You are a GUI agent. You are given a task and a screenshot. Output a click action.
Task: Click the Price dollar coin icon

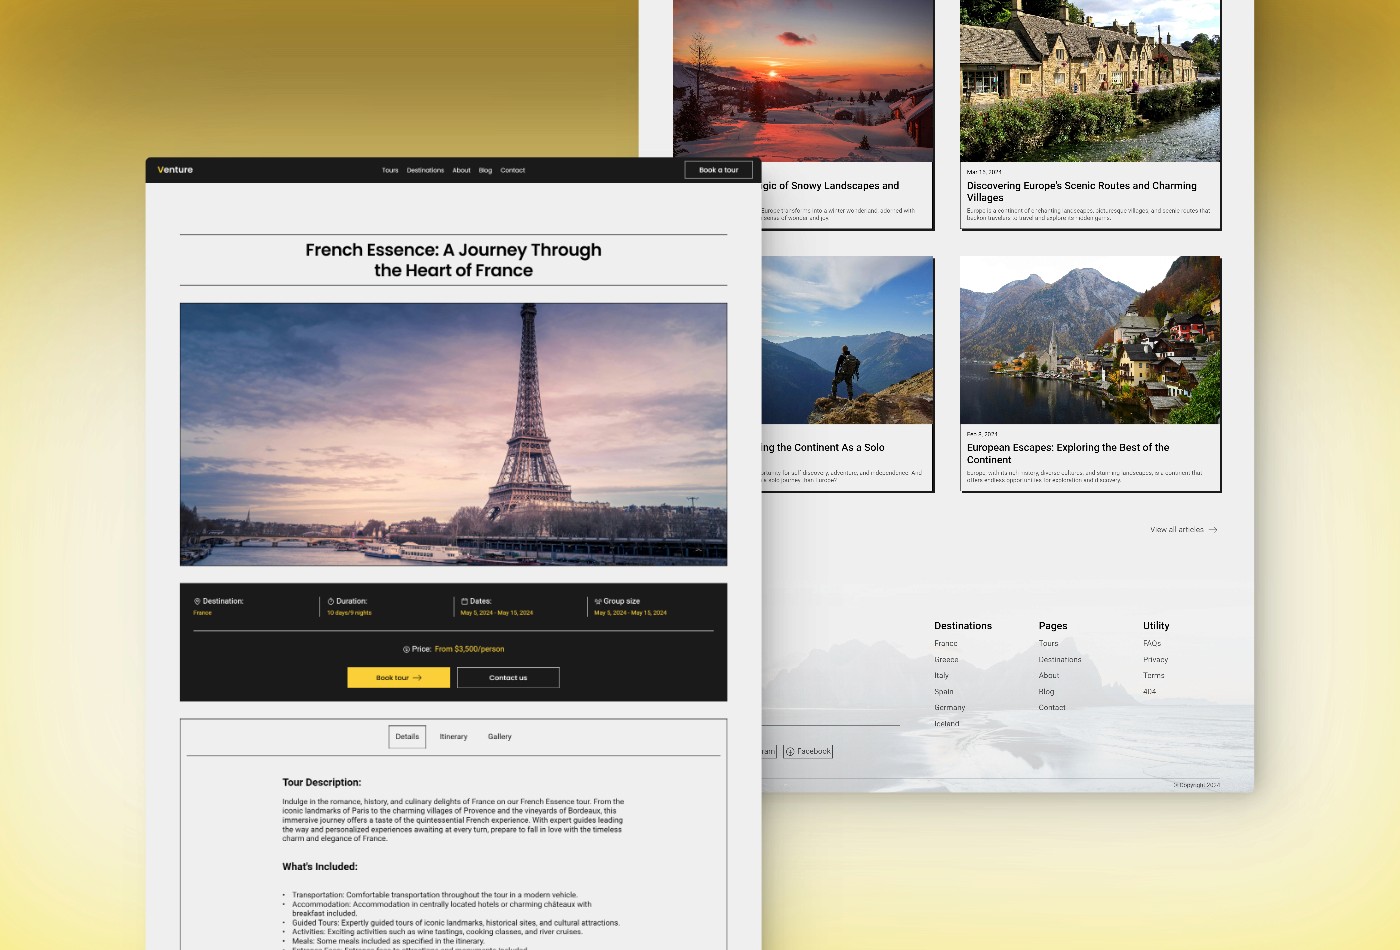[406, 649]
